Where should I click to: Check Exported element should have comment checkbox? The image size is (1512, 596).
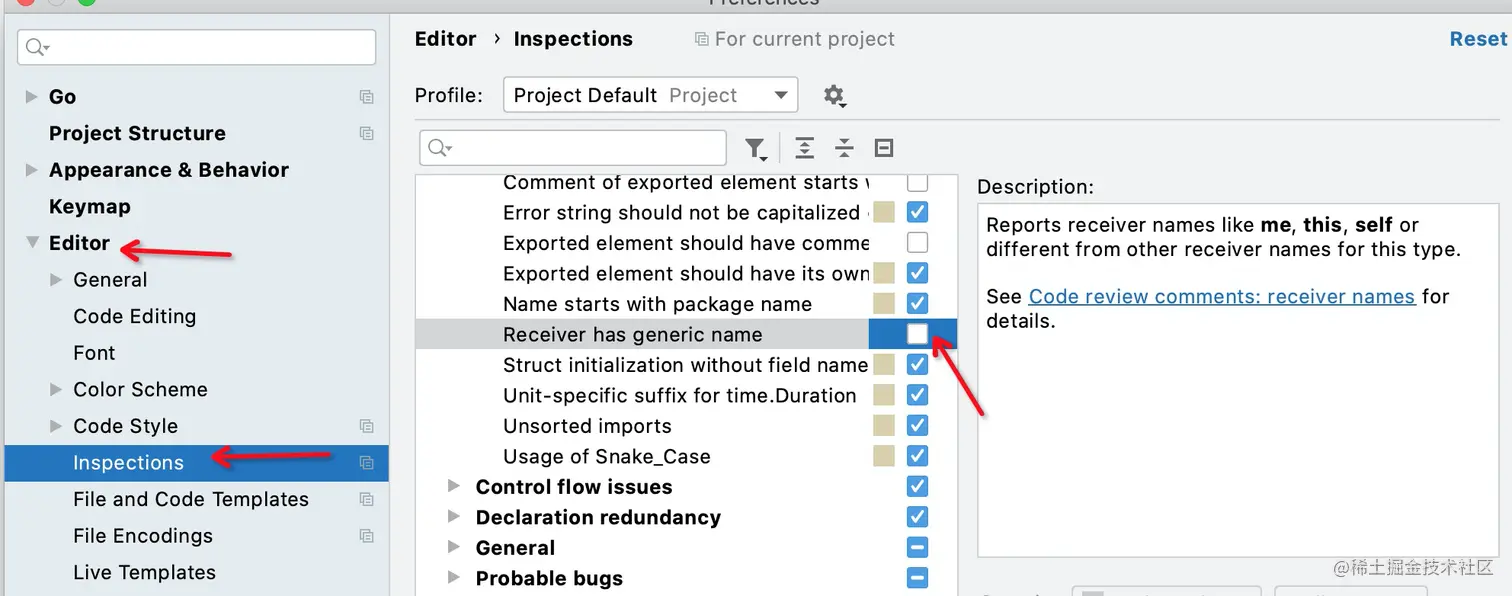(917, 243)
